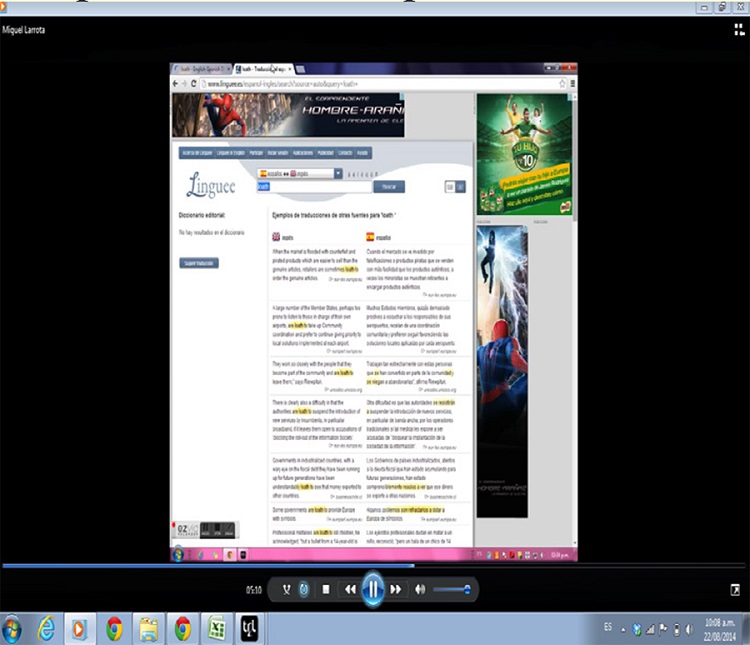Open Internet Explorer from the taskbar
The height and width of the screenshot is (645, 750).
pos(45,628)
